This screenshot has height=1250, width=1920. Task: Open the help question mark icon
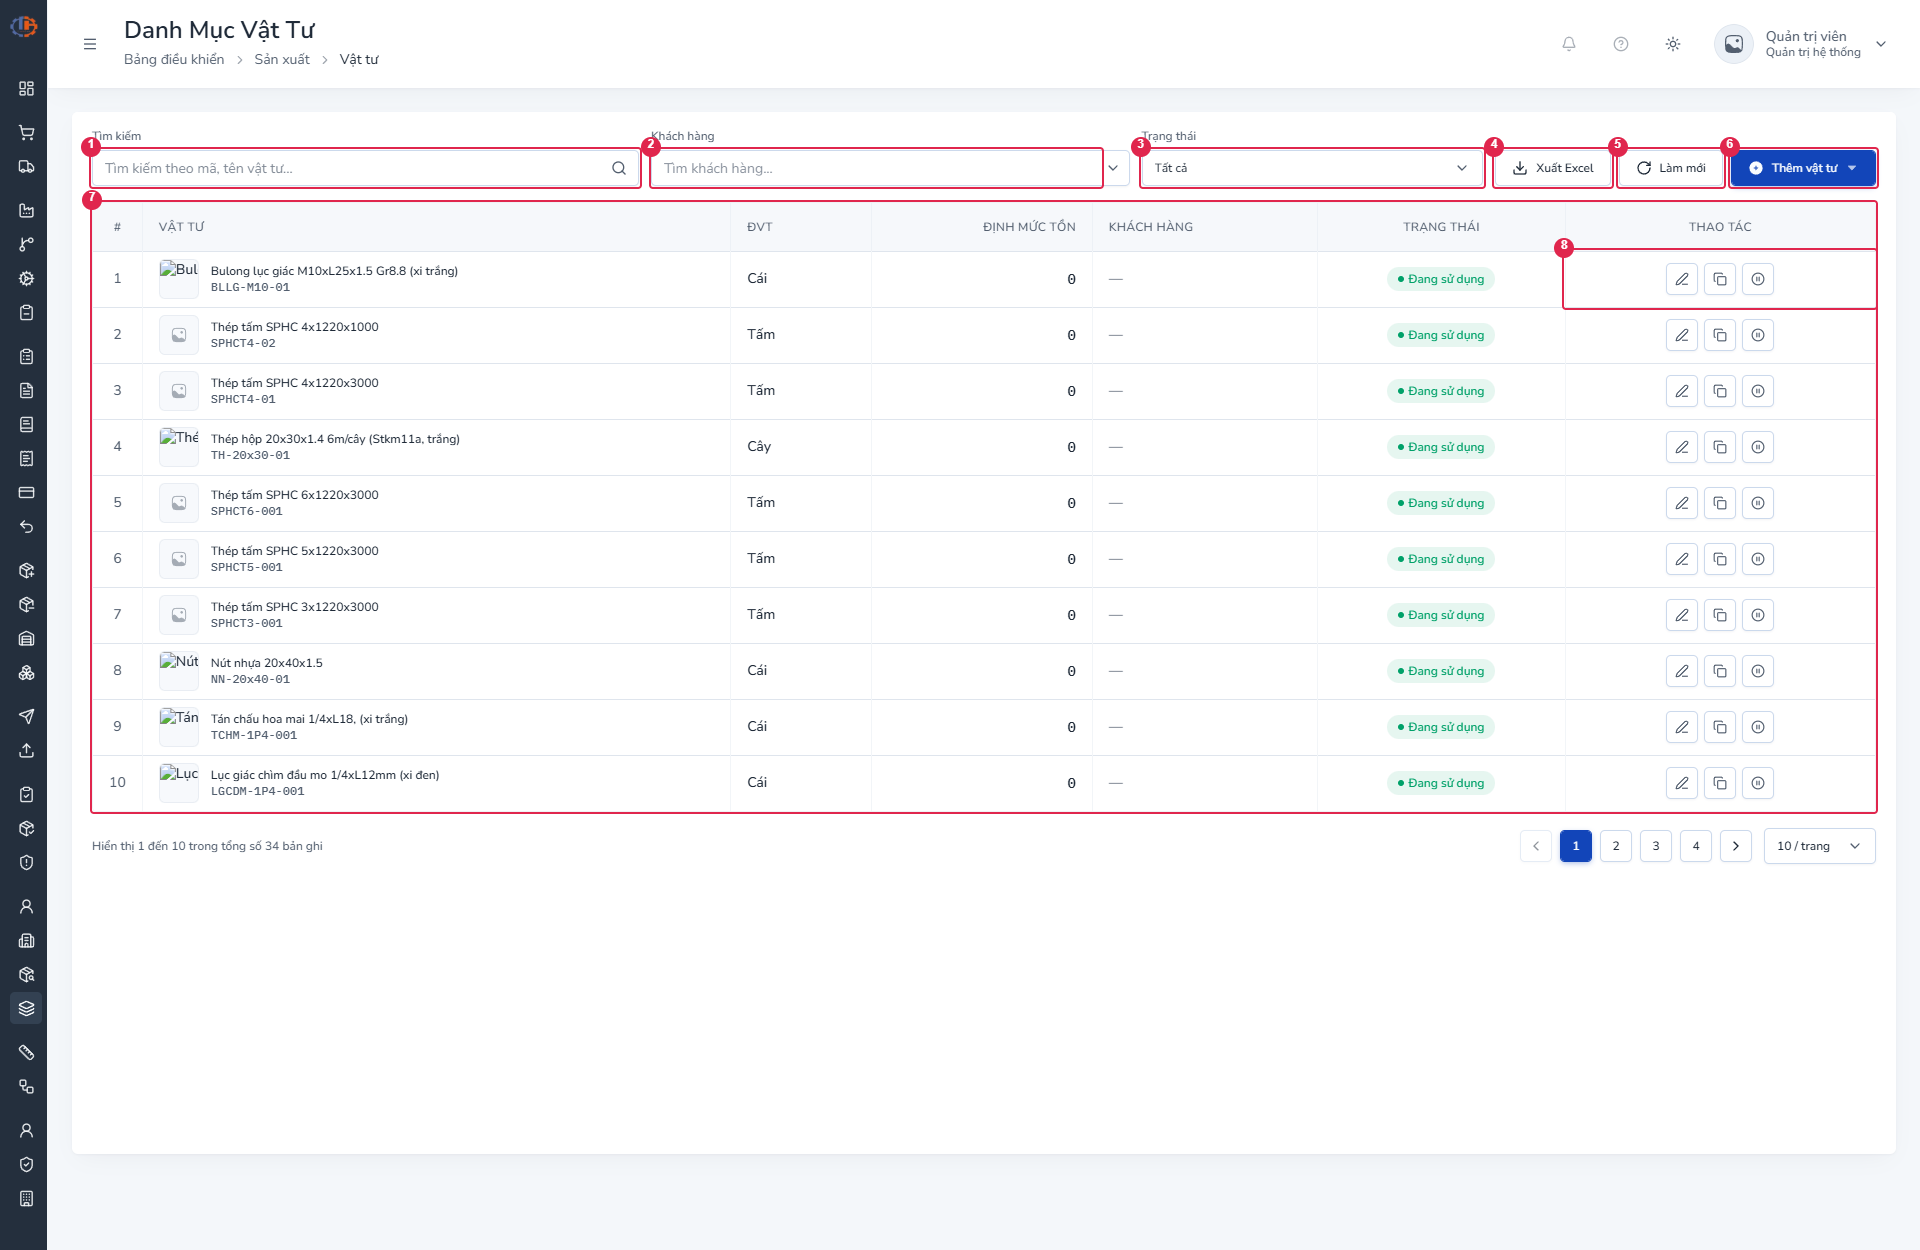click(x=1621, y=44)
